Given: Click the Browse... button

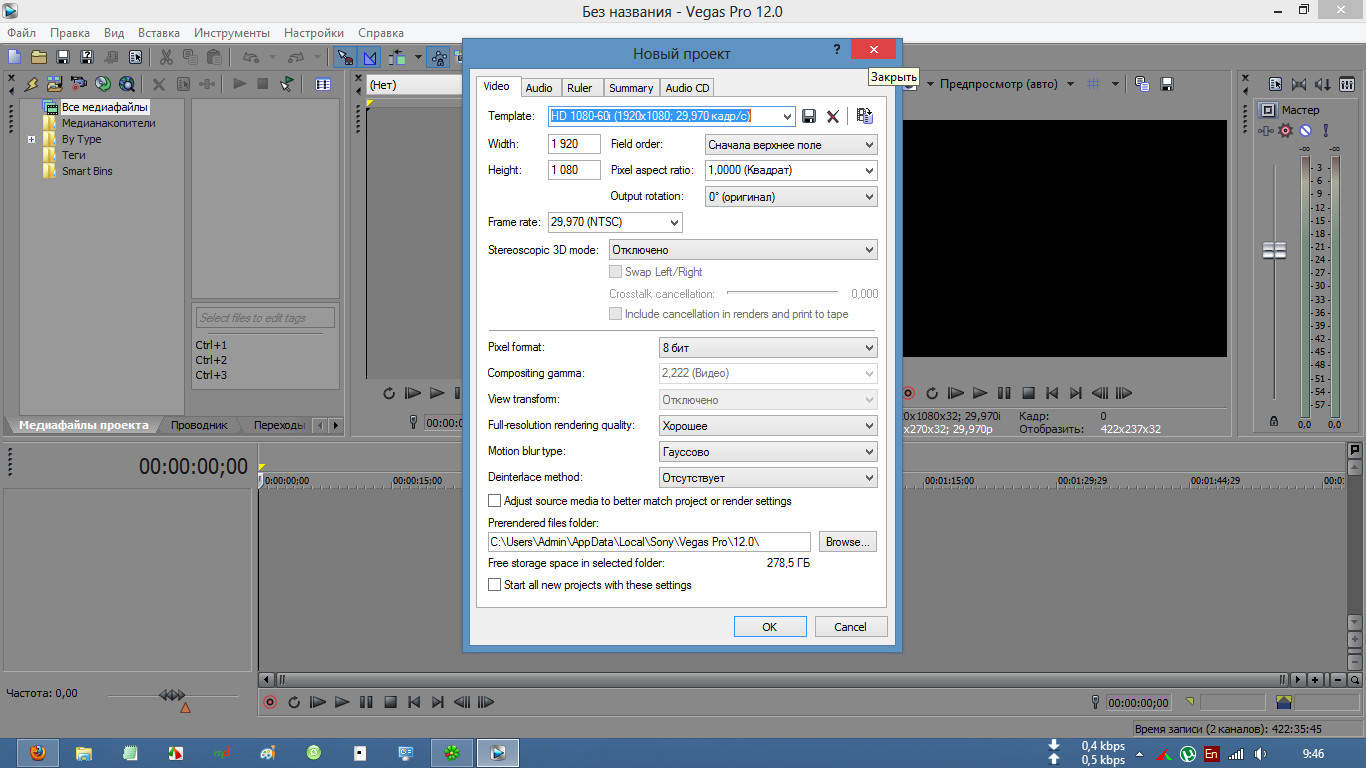Looking at the screenshot, I should point(848,542).
